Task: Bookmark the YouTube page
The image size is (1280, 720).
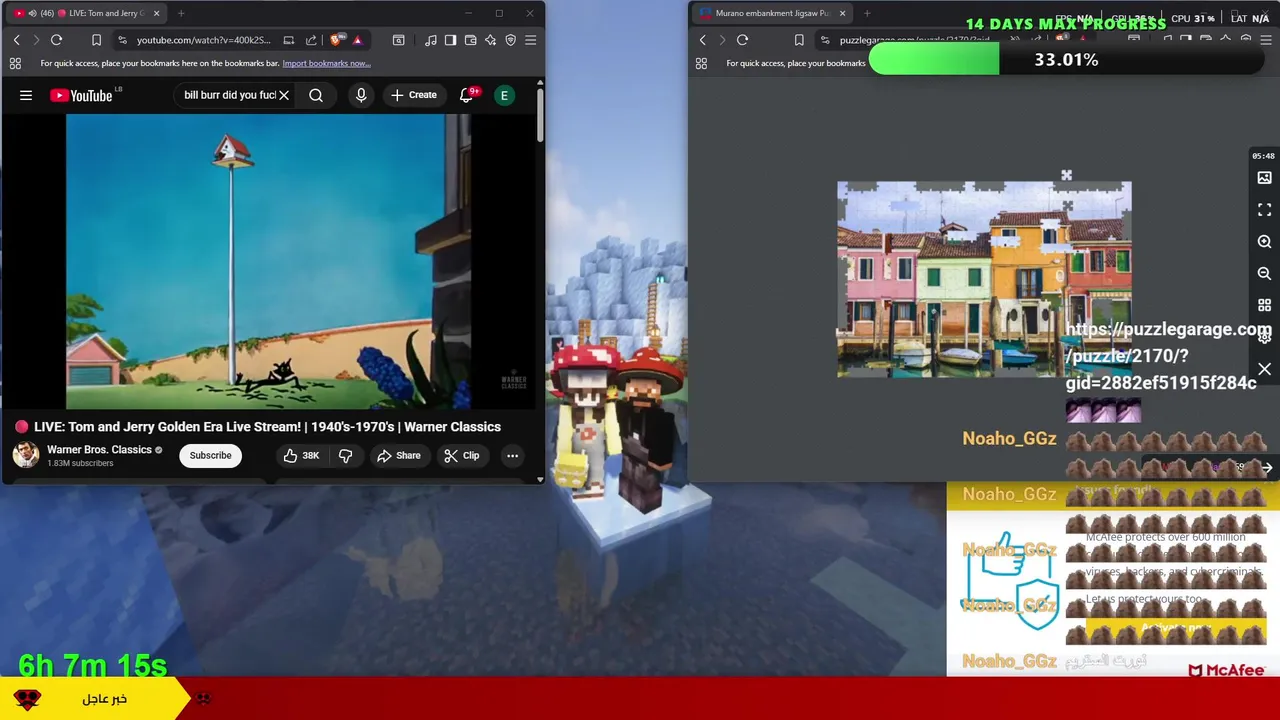Action: tap(96, 40)
